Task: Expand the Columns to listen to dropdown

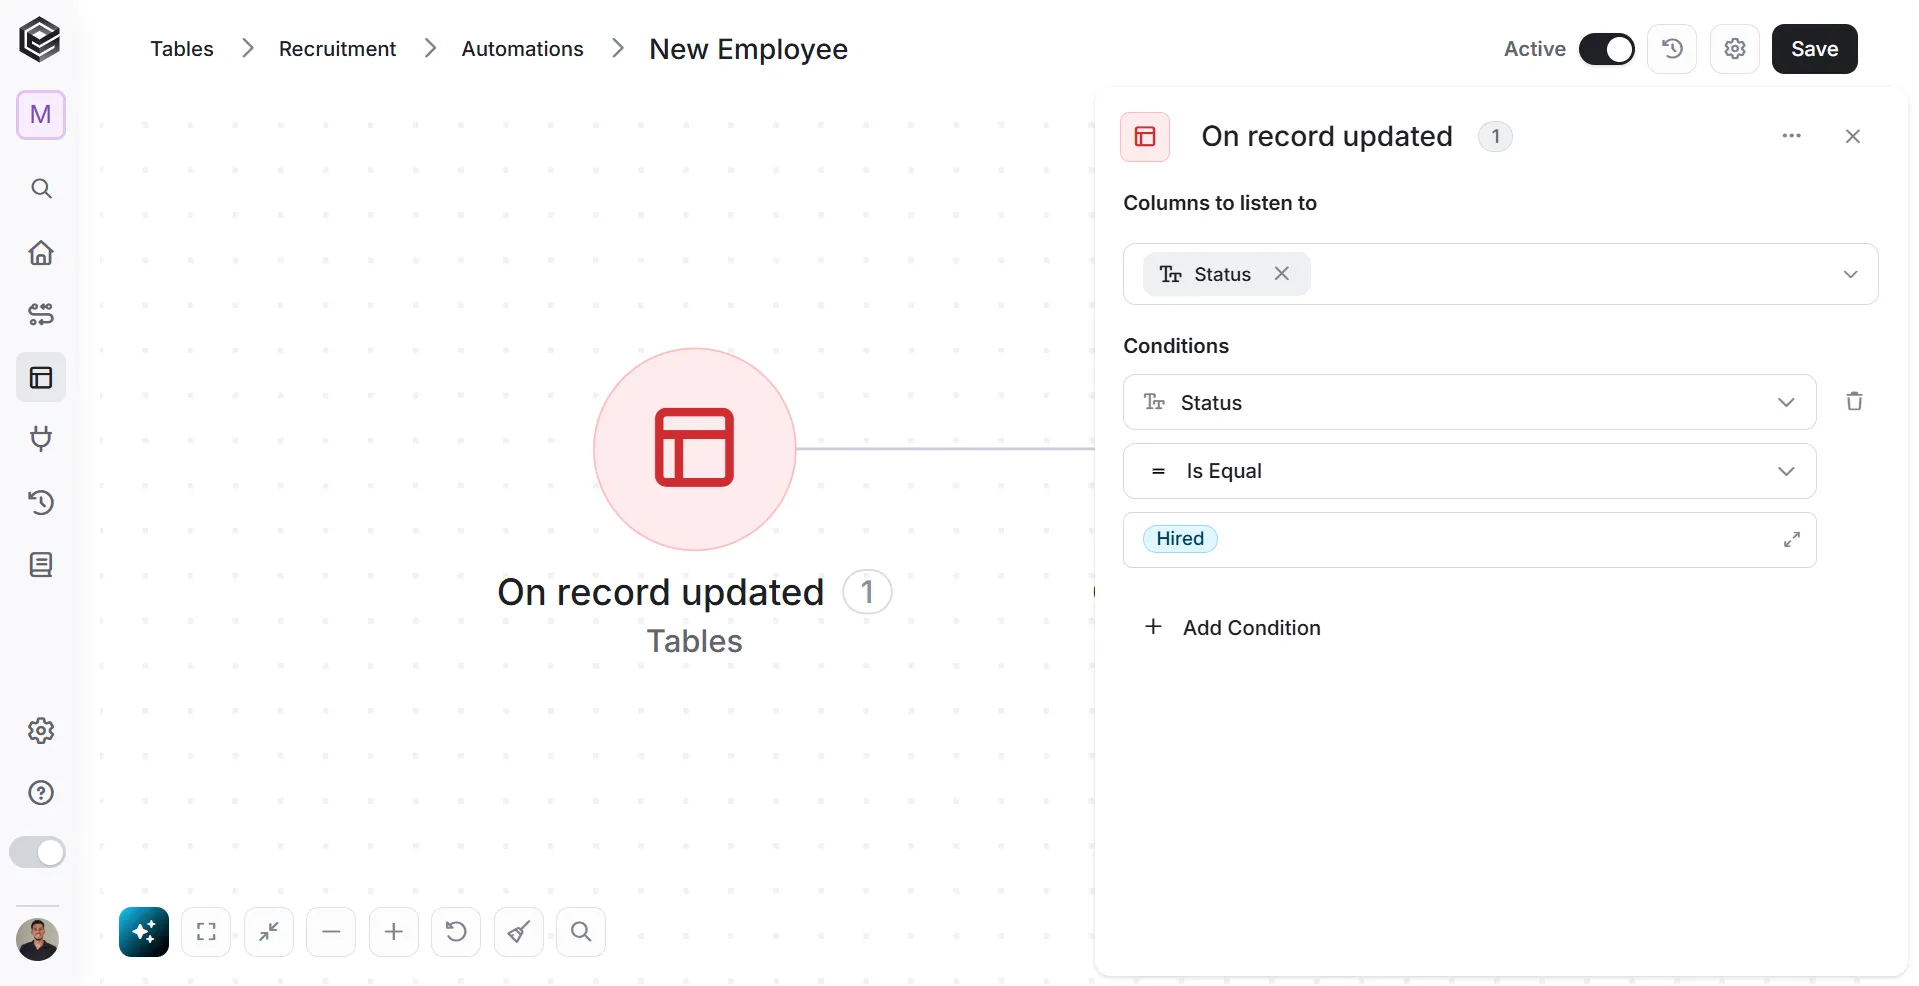Action: tap(1500, 274)
